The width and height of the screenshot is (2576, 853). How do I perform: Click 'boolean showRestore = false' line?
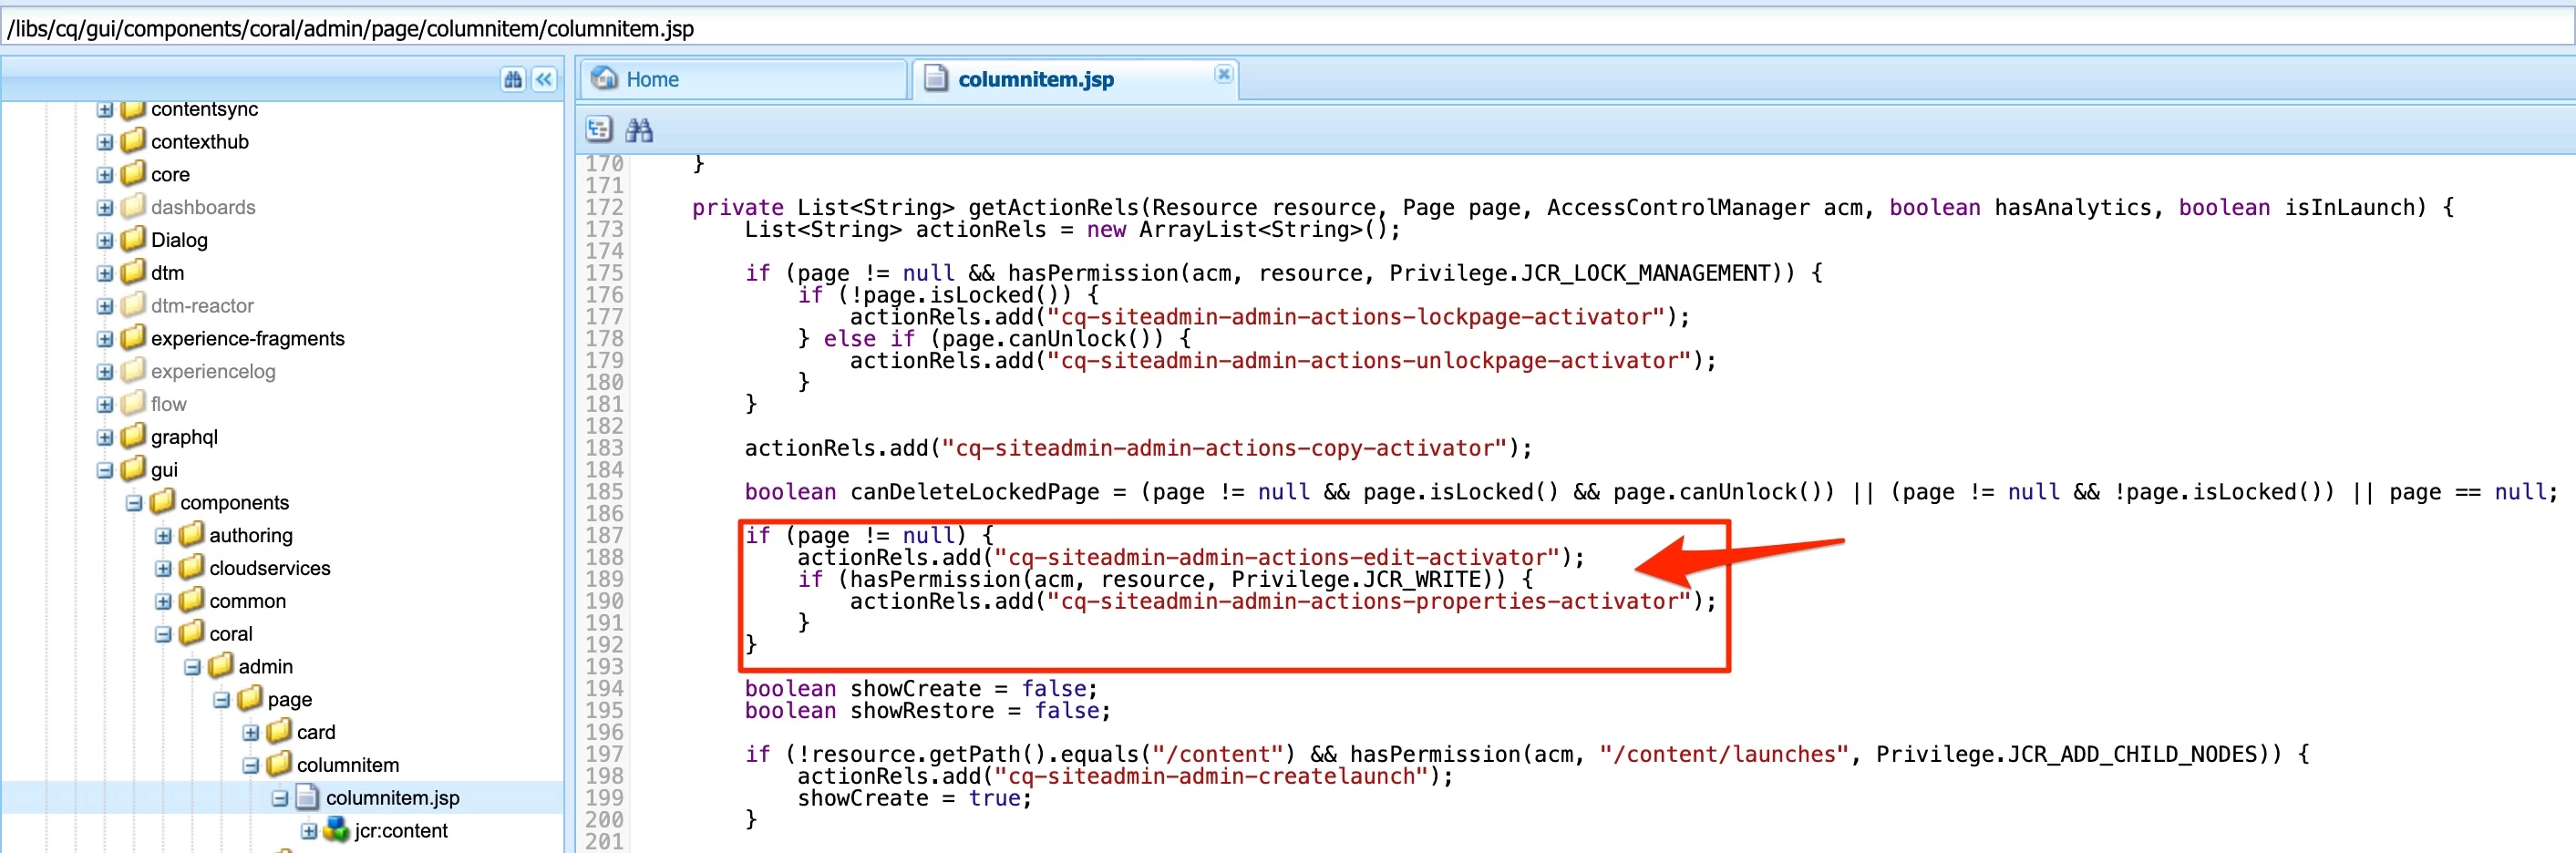pyautogui.click(x=927, y=711)
